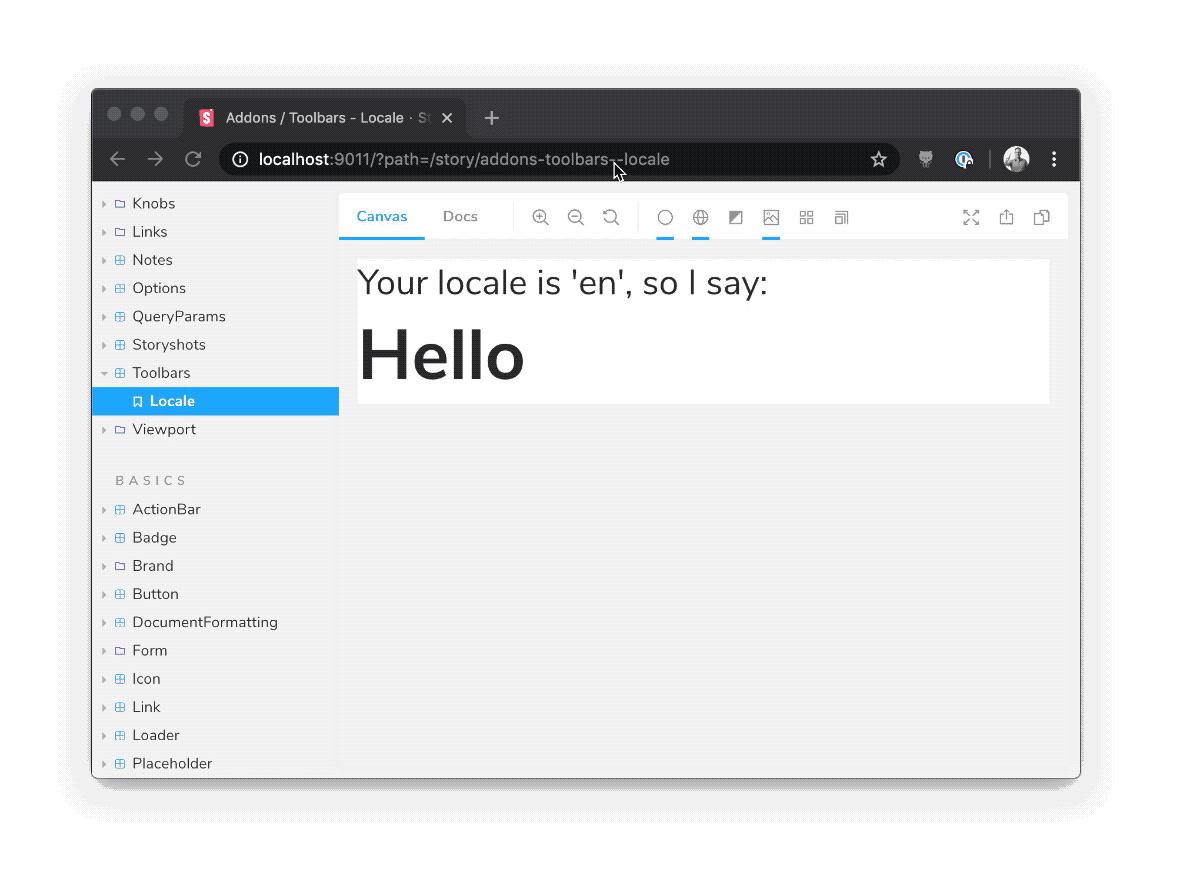Expand the Viewport folder
The image size is (1200, 892).
104,430
